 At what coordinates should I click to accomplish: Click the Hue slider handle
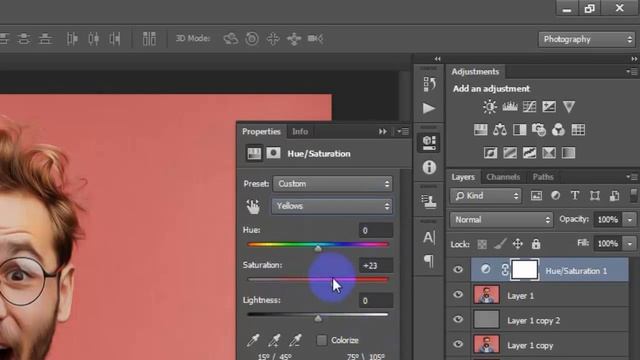click(318, 248)
